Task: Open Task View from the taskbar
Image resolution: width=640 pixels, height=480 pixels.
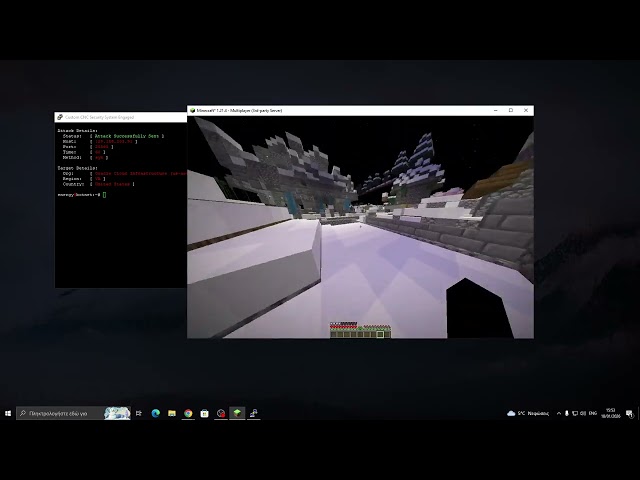Action: 139,413
